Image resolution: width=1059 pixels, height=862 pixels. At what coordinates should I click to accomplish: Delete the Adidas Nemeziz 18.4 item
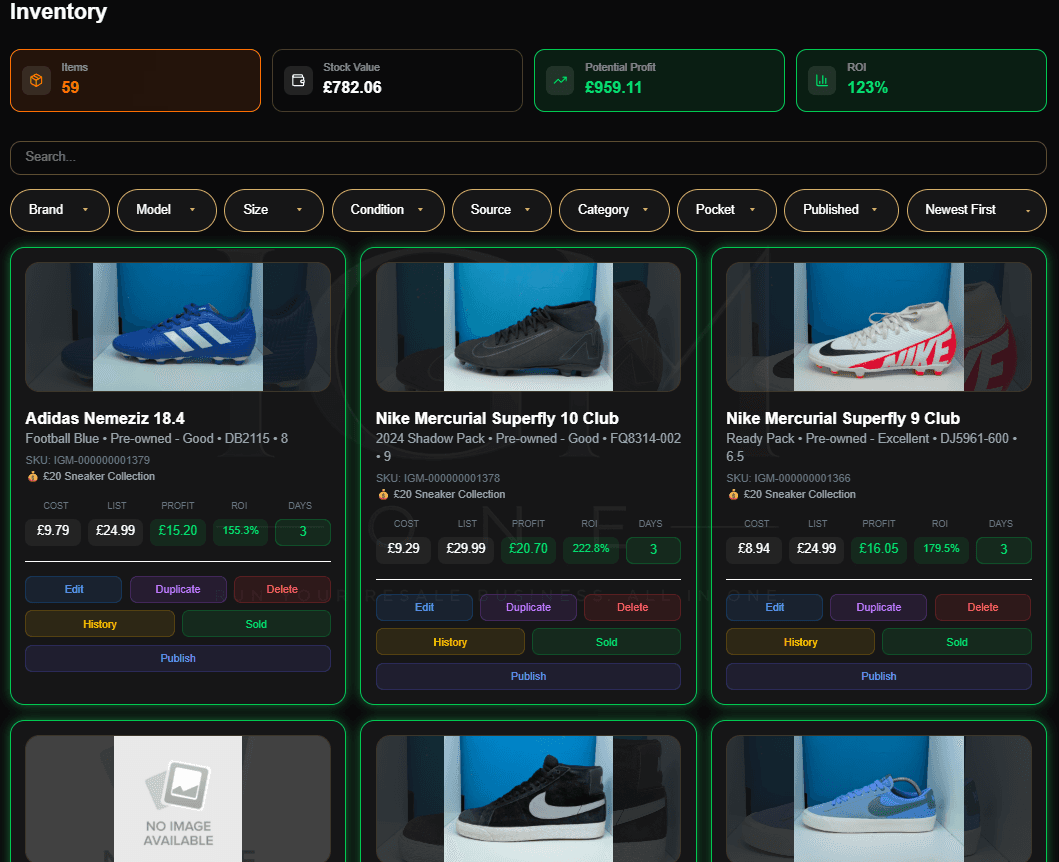pos(282,589)
